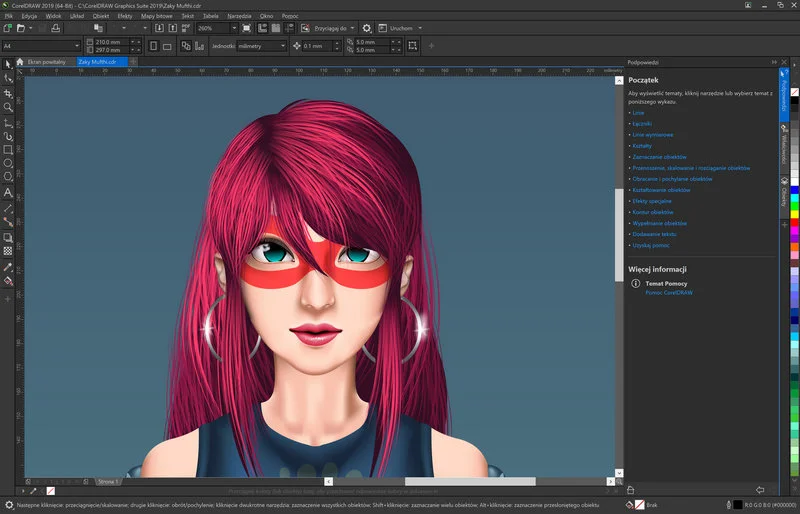Click the page width 210.0 mm field
Viewport: 800px width, 514px height.
point(112,42)
